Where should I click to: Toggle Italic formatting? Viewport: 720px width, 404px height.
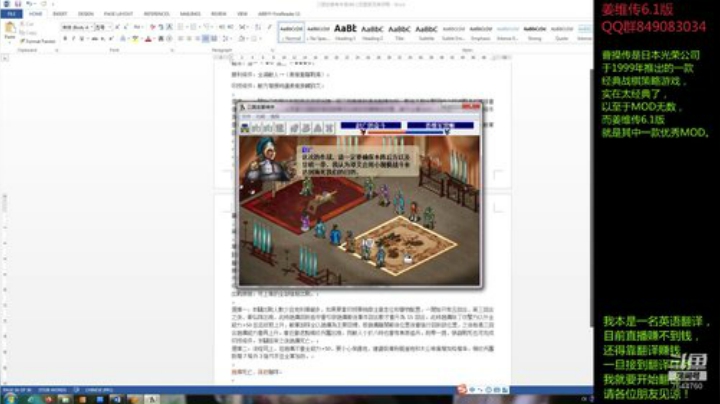tap(73, 39)
